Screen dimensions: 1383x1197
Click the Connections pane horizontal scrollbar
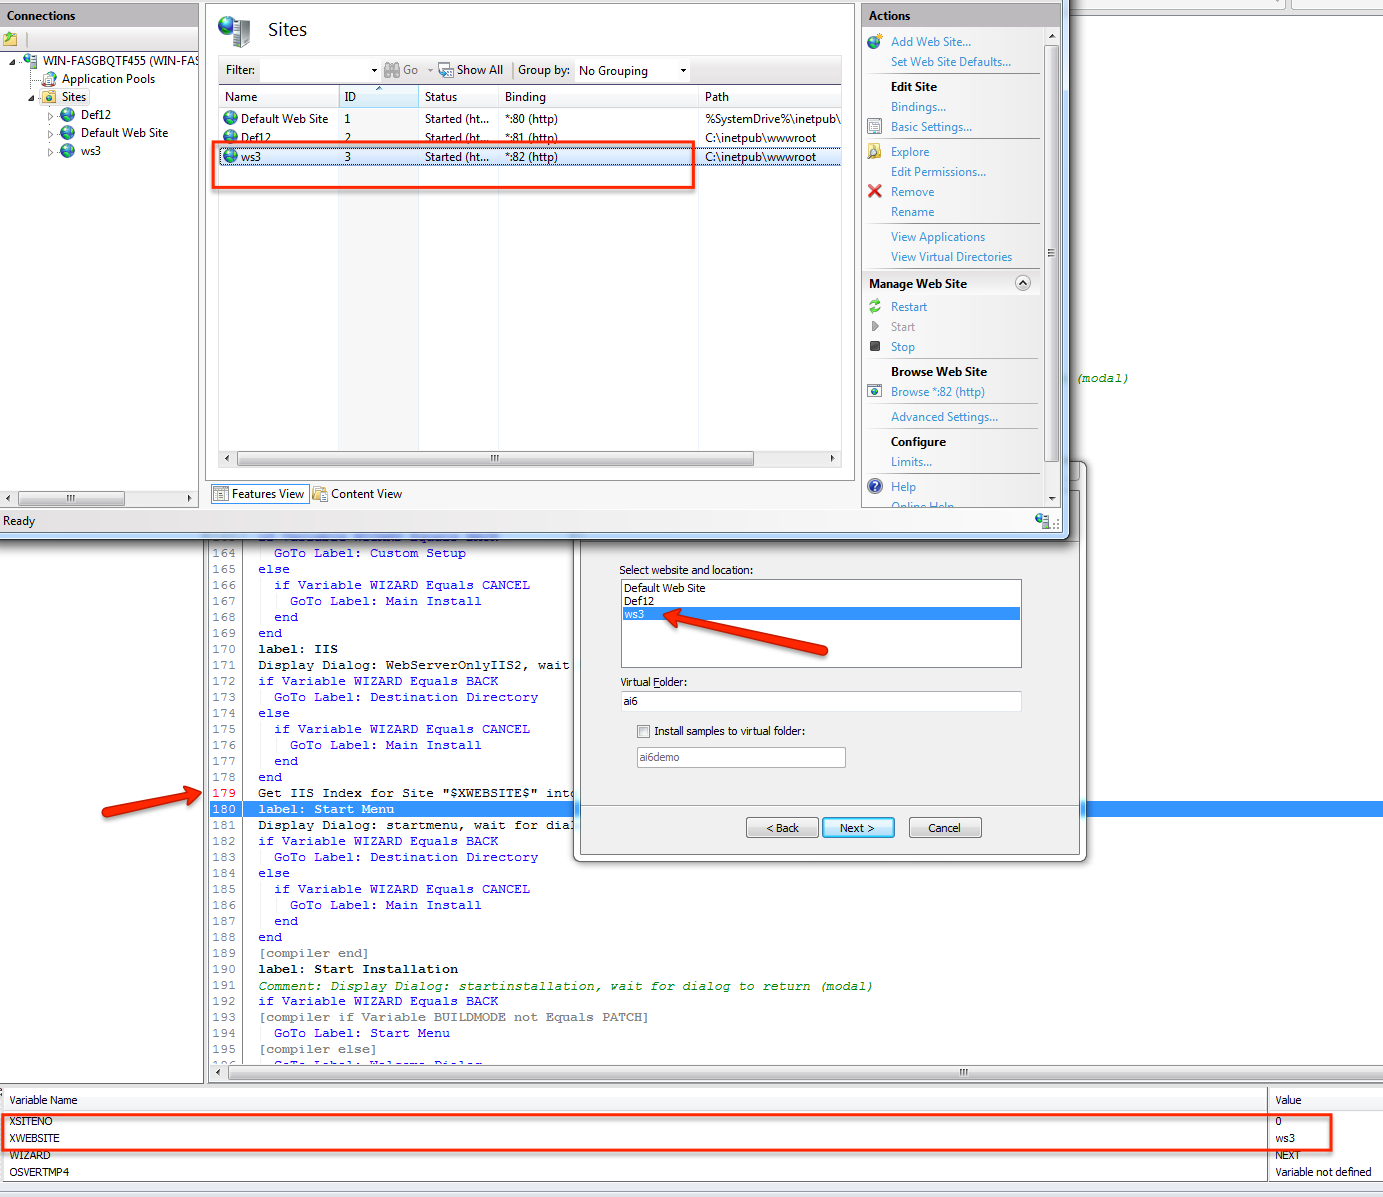coord(71,498)
